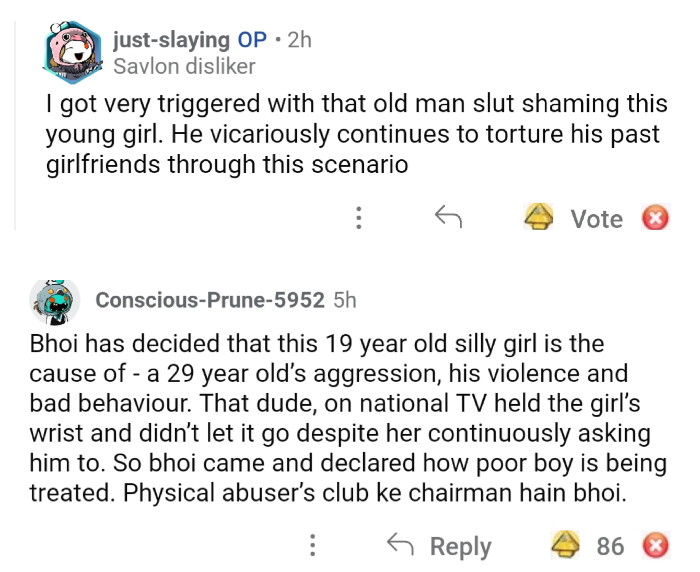The height and width of the screenshot is (572, 700).
Task: Downvote just-slaying's comment
Action: [x=655, y=217]
